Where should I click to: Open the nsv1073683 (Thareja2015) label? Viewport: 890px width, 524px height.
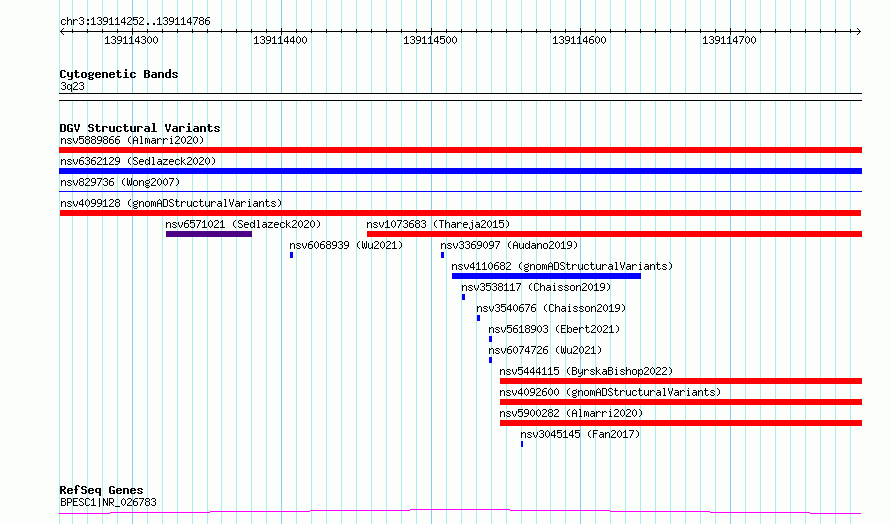coord(438,224)
